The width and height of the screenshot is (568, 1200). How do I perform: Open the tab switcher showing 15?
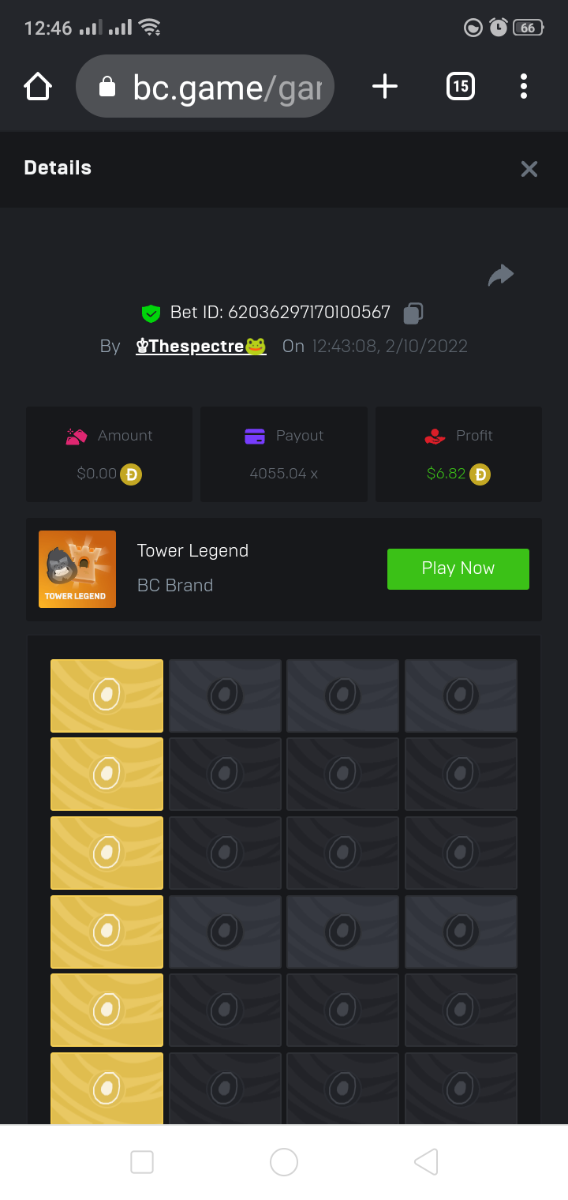click(x=460, y=87)
